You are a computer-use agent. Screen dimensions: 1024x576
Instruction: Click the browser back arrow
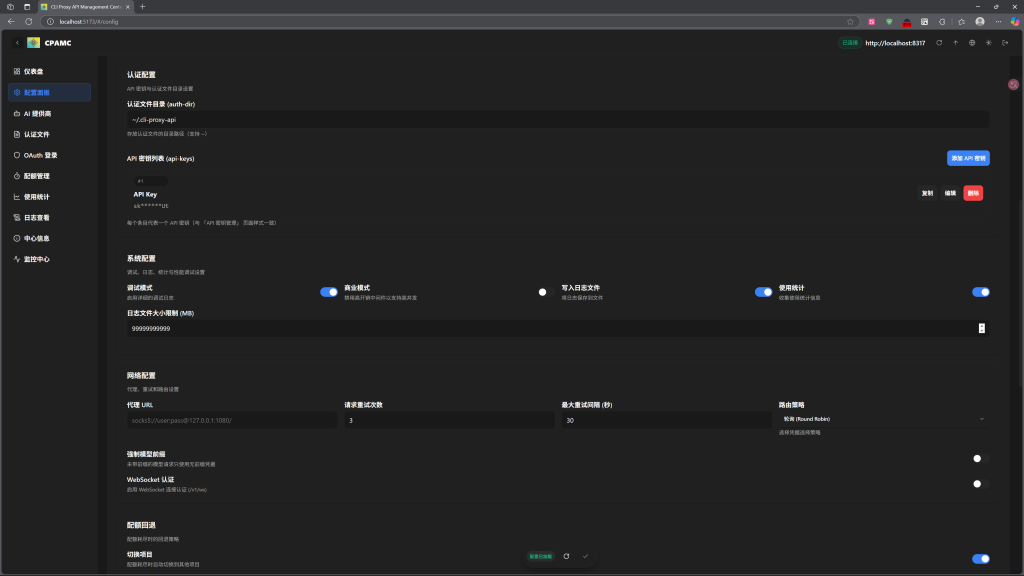click(x=11, y=22)
